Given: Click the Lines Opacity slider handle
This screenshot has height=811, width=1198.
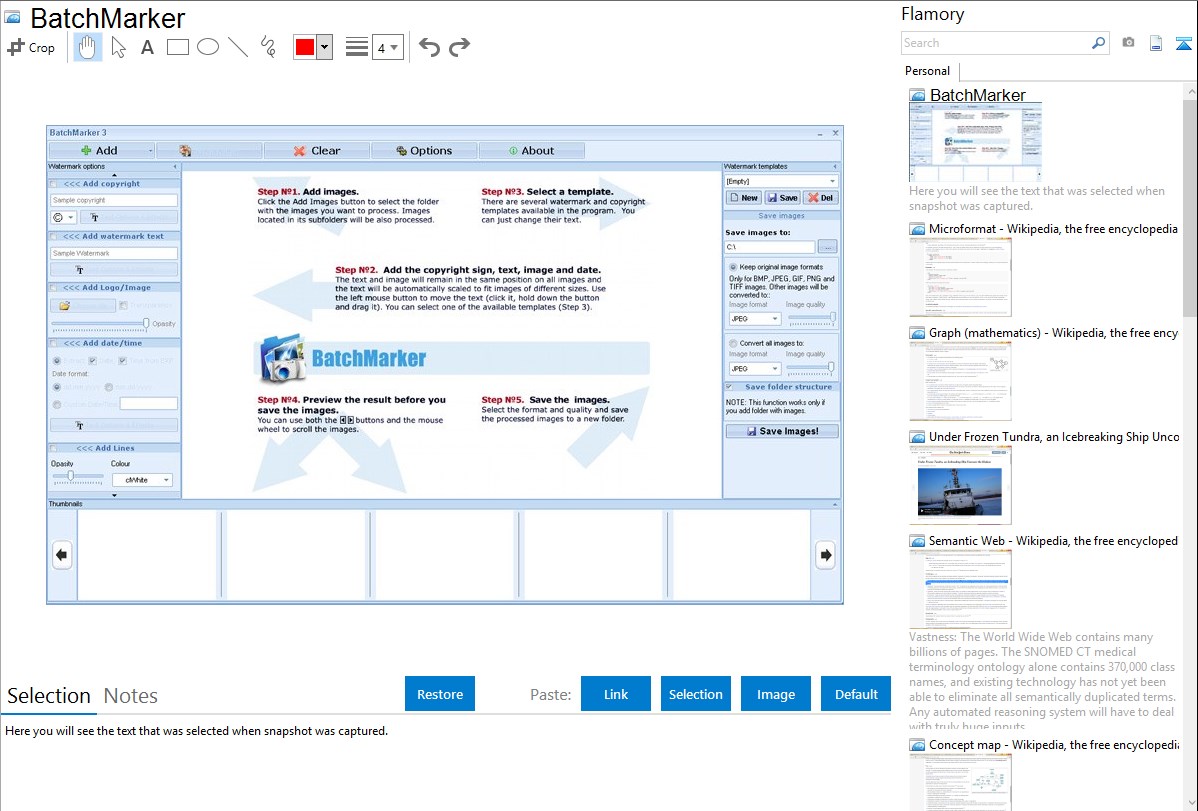Looking at the screenshot, I should 70,476.
